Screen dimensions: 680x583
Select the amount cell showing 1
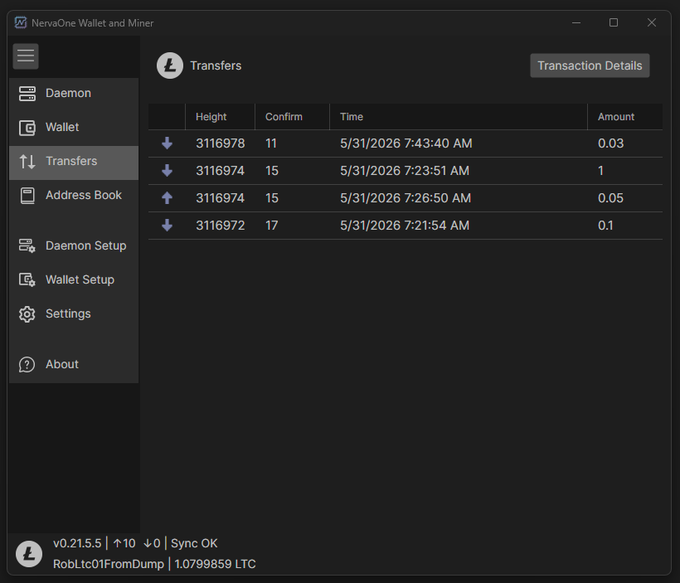point(601,170)
